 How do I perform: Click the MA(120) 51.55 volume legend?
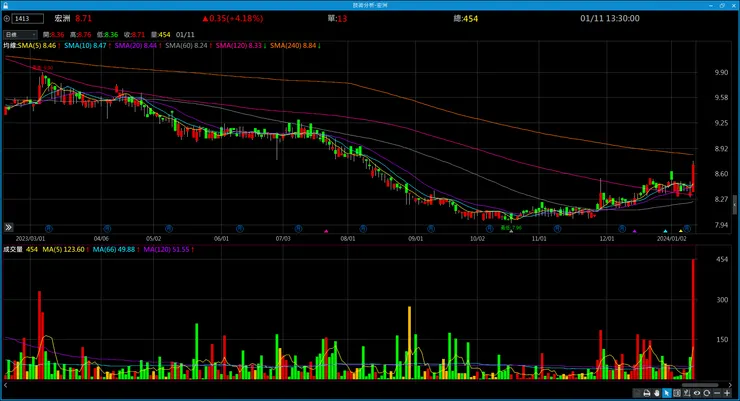coord(166,250)
